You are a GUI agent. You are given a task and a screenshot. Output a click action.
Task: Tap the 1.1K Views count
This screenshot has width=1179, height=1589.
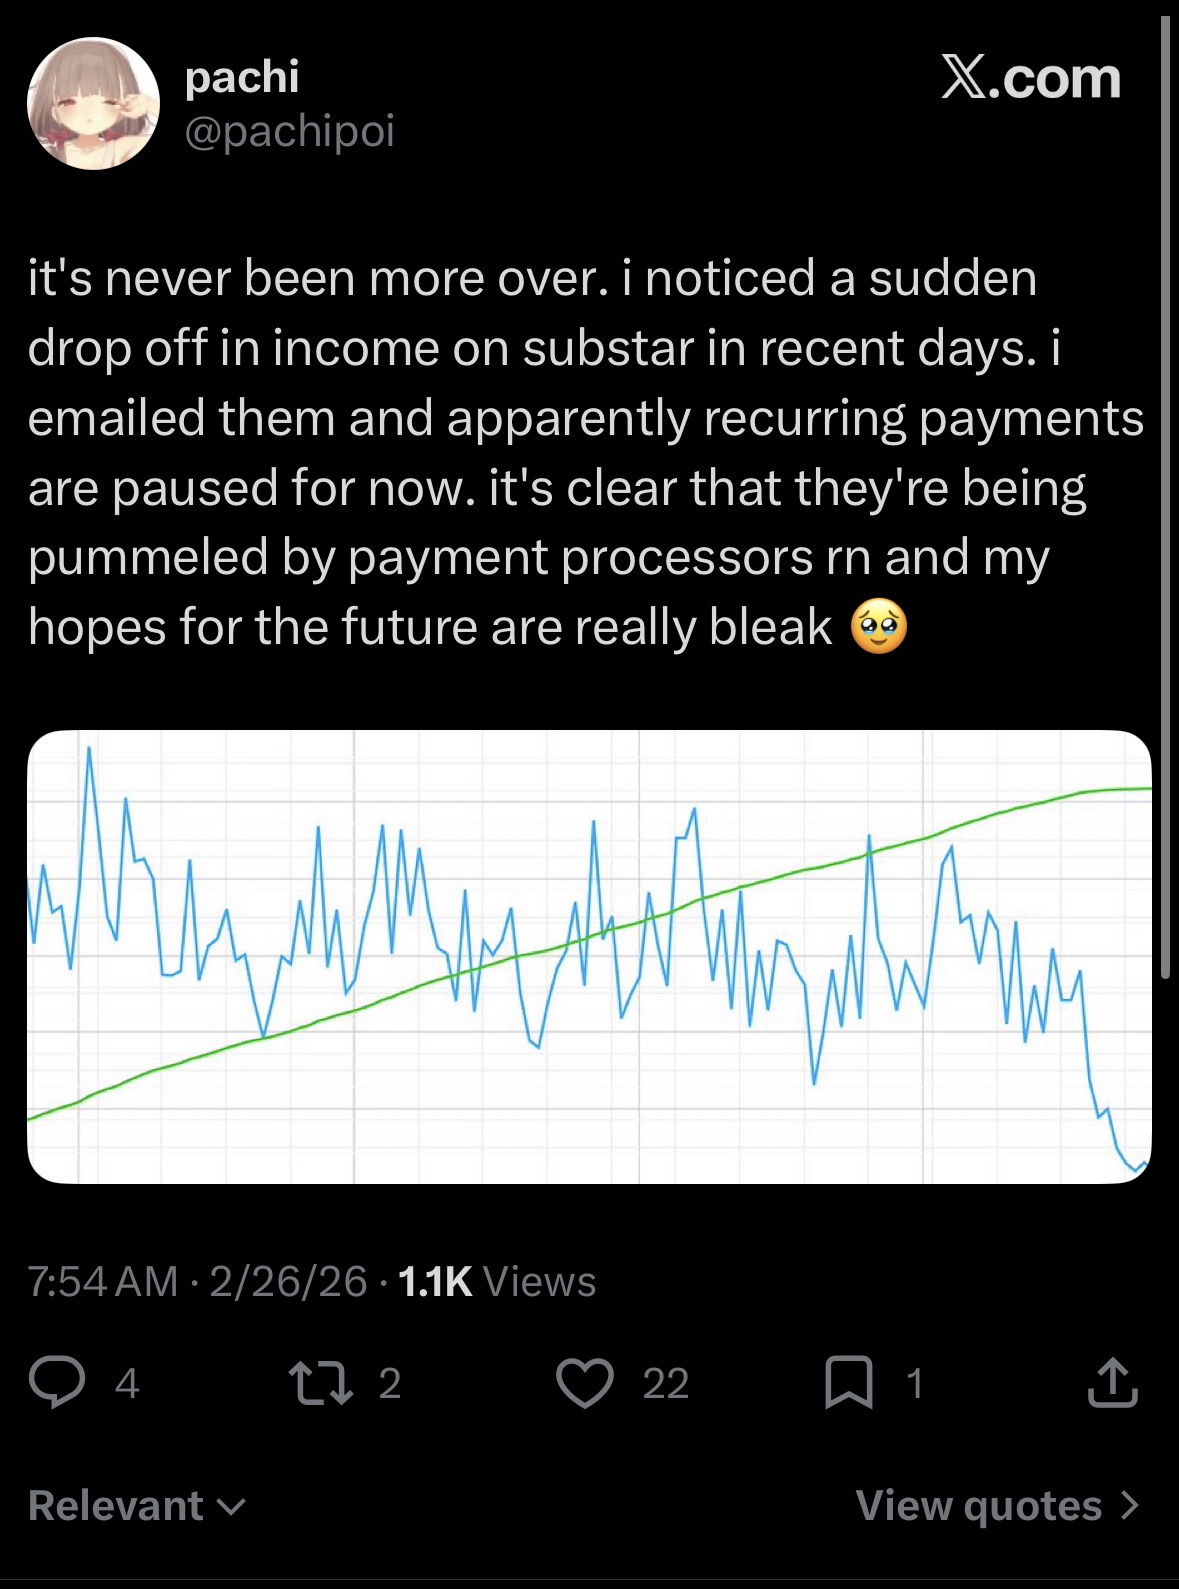(497, 1281)
